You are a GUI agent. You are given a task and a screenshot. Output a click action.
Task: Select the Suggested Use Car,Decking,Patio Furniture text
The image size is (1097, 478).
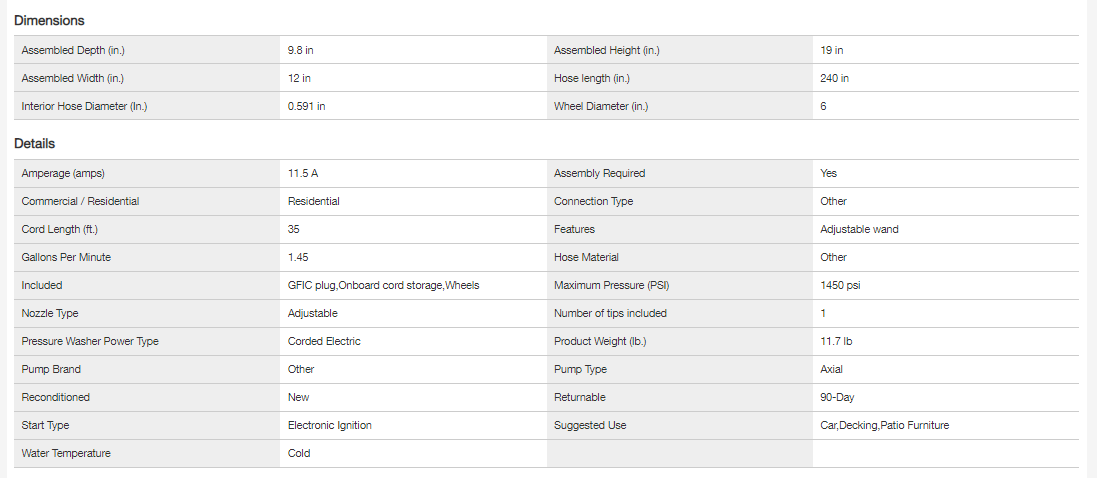point(884,425)
